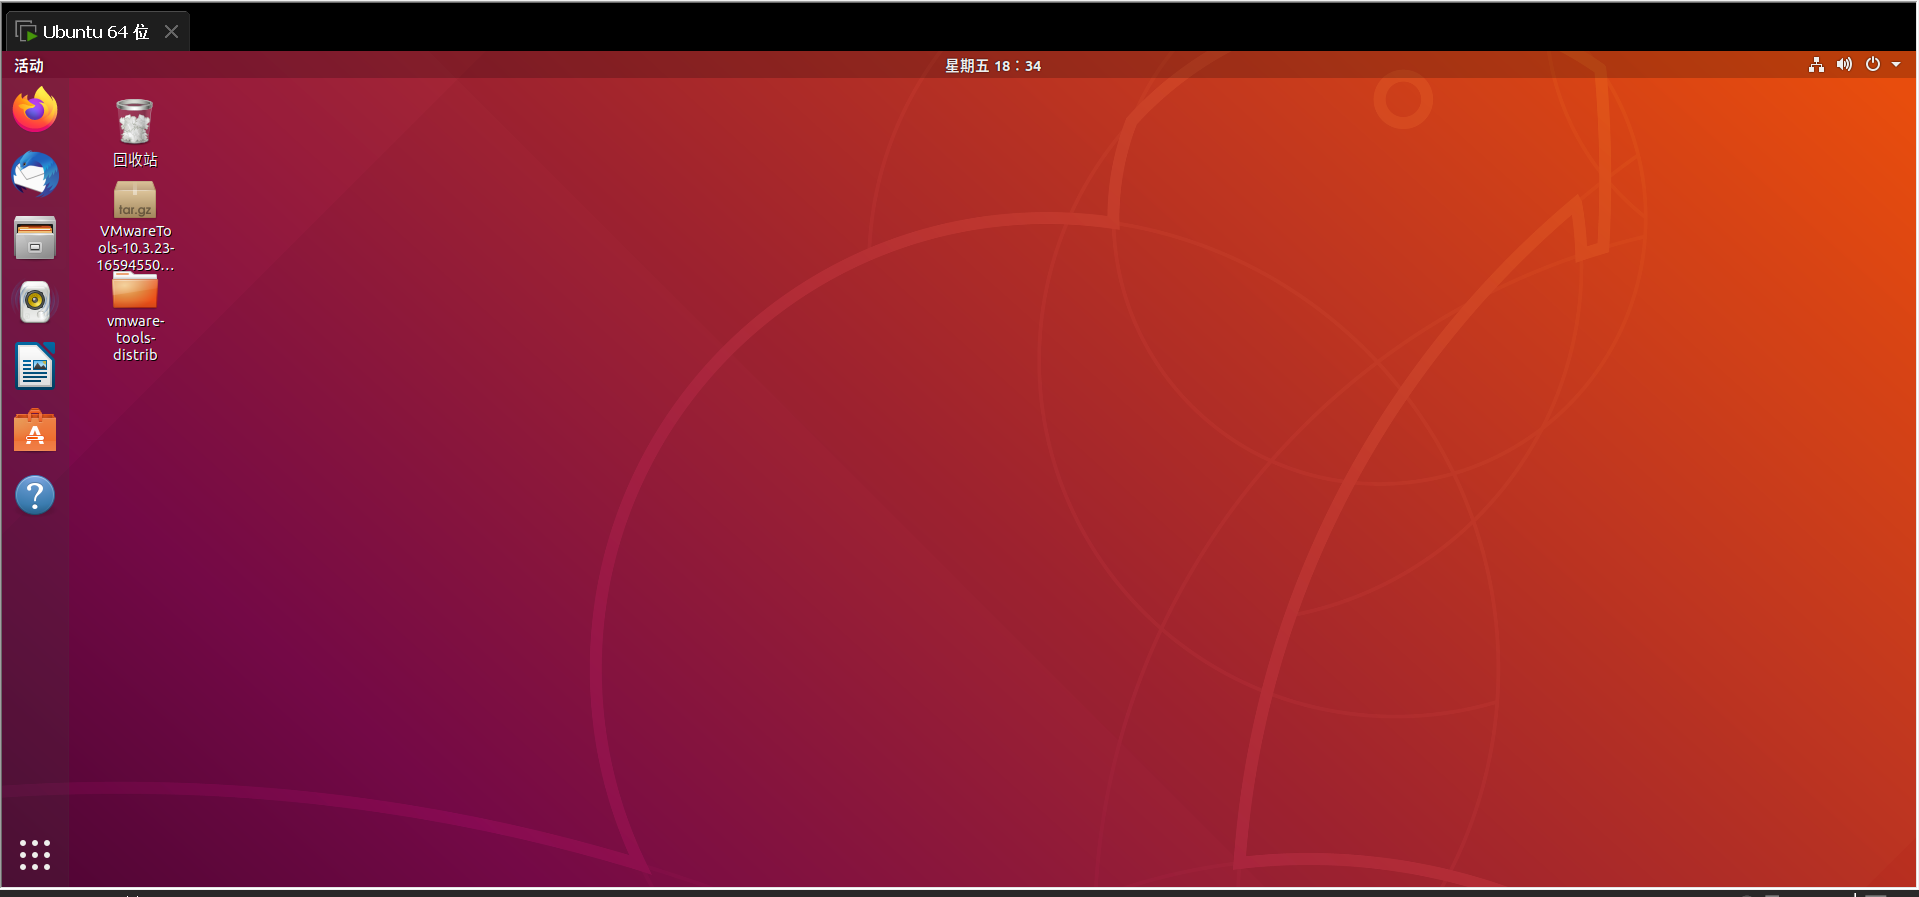Launch Firefox from the dock
This screenshot has height=897, width=1919.
tap(35, 109)
